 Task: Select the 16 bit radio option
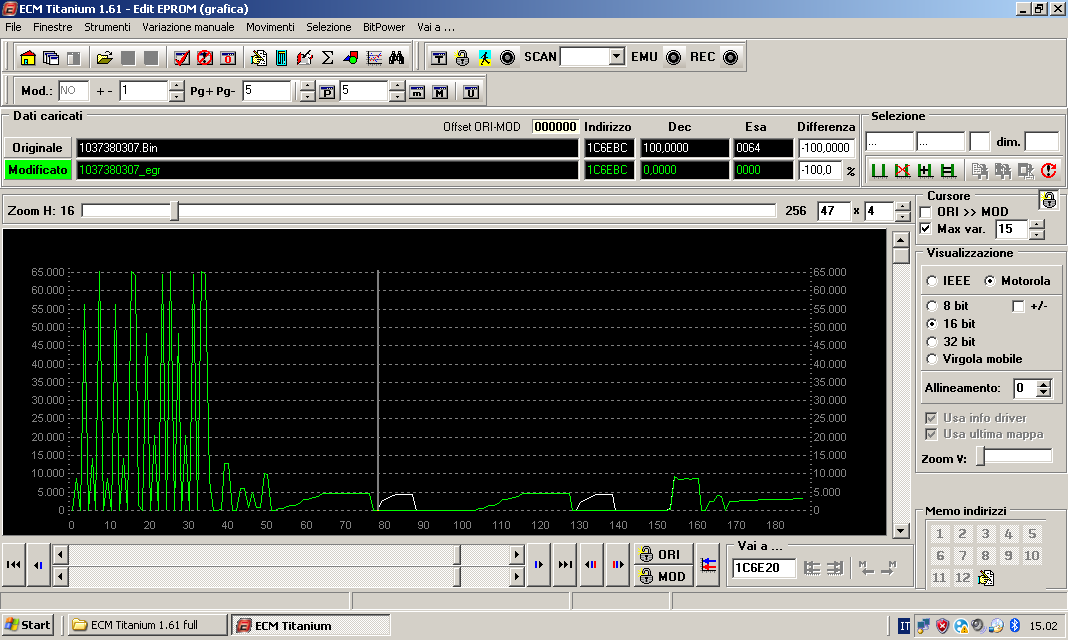932,324
